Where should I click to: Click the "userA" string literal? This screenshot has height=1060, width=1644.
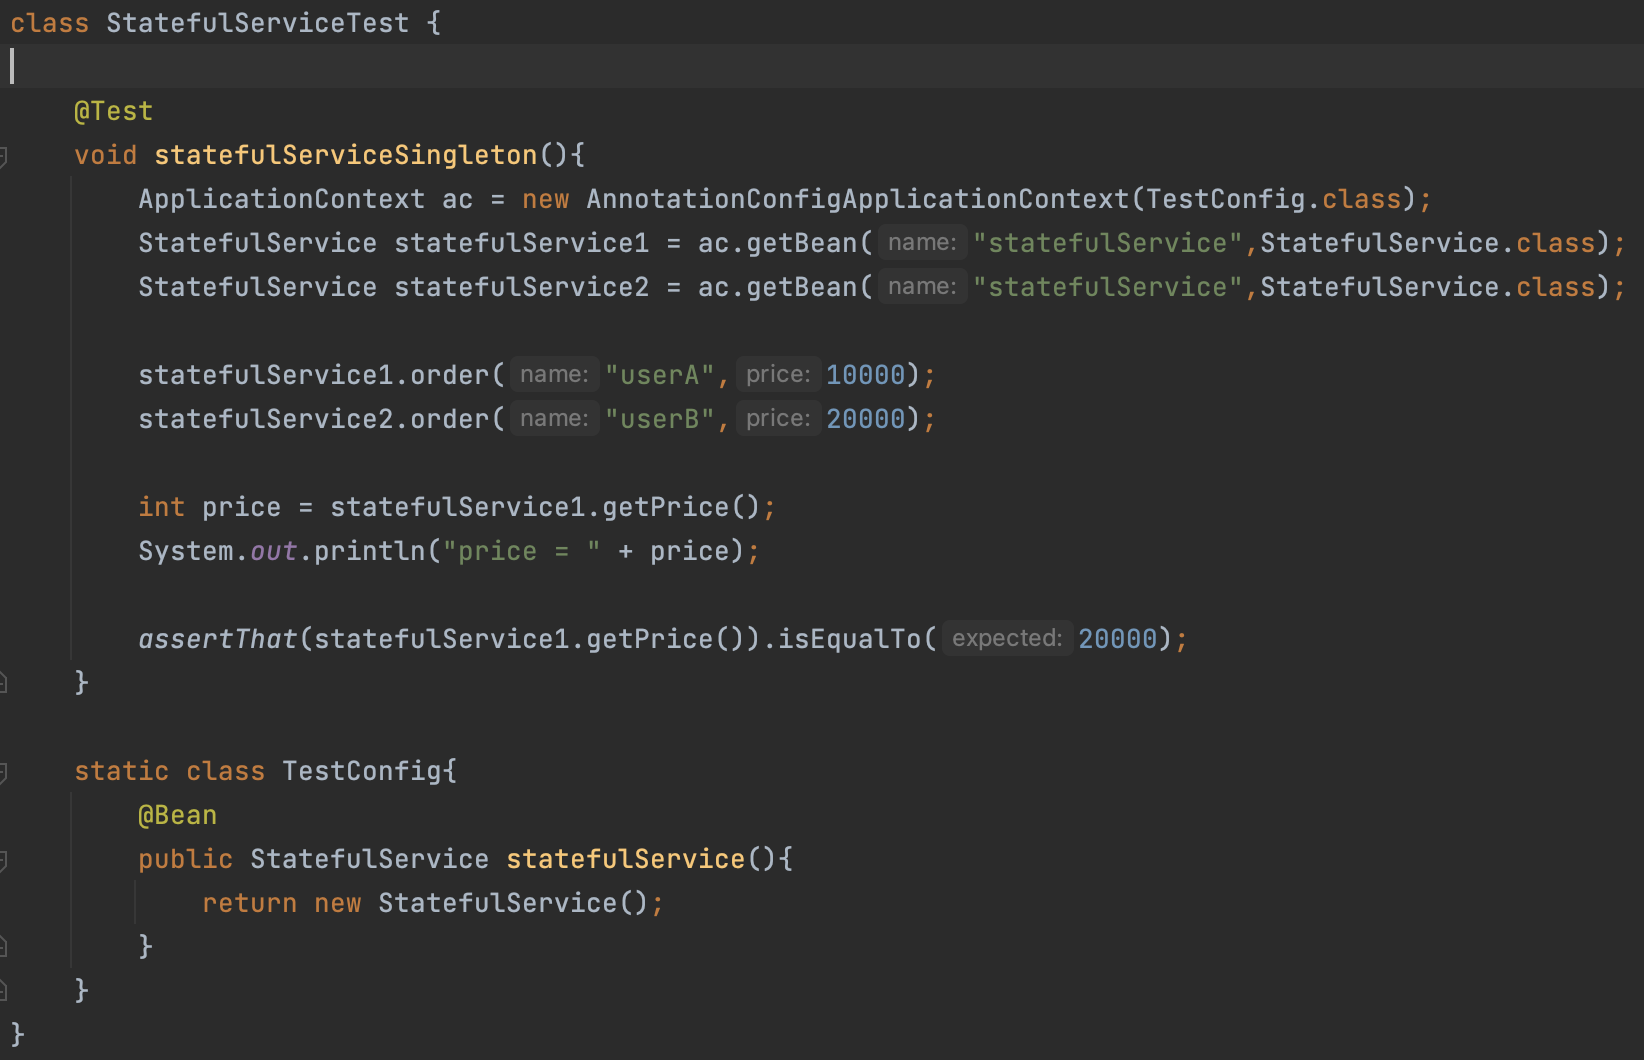[x=659, y=375]
